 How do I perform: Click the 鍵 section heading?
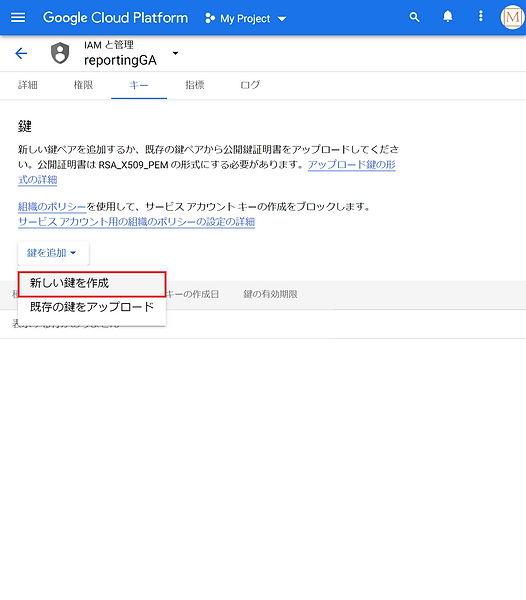pyautogui.click(x=25, y=126)
